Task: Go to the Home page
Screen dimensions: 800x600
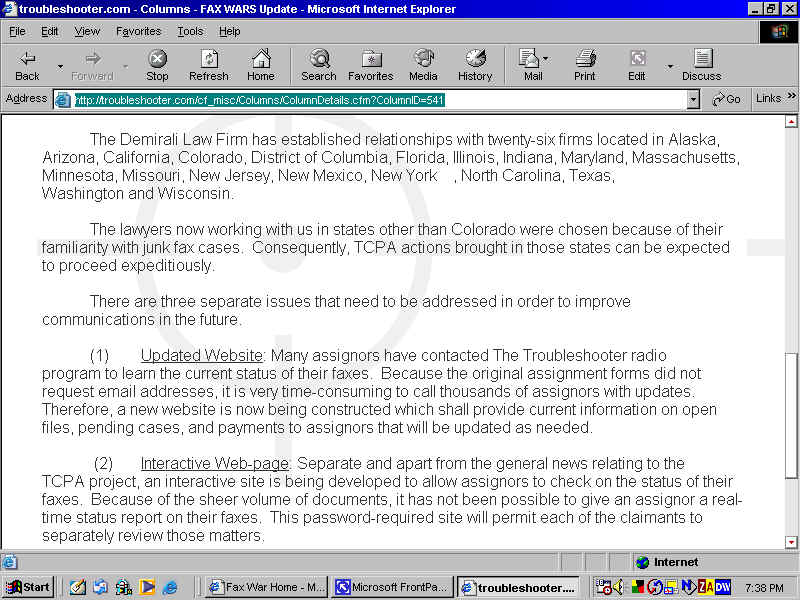Action: [261, 65]
